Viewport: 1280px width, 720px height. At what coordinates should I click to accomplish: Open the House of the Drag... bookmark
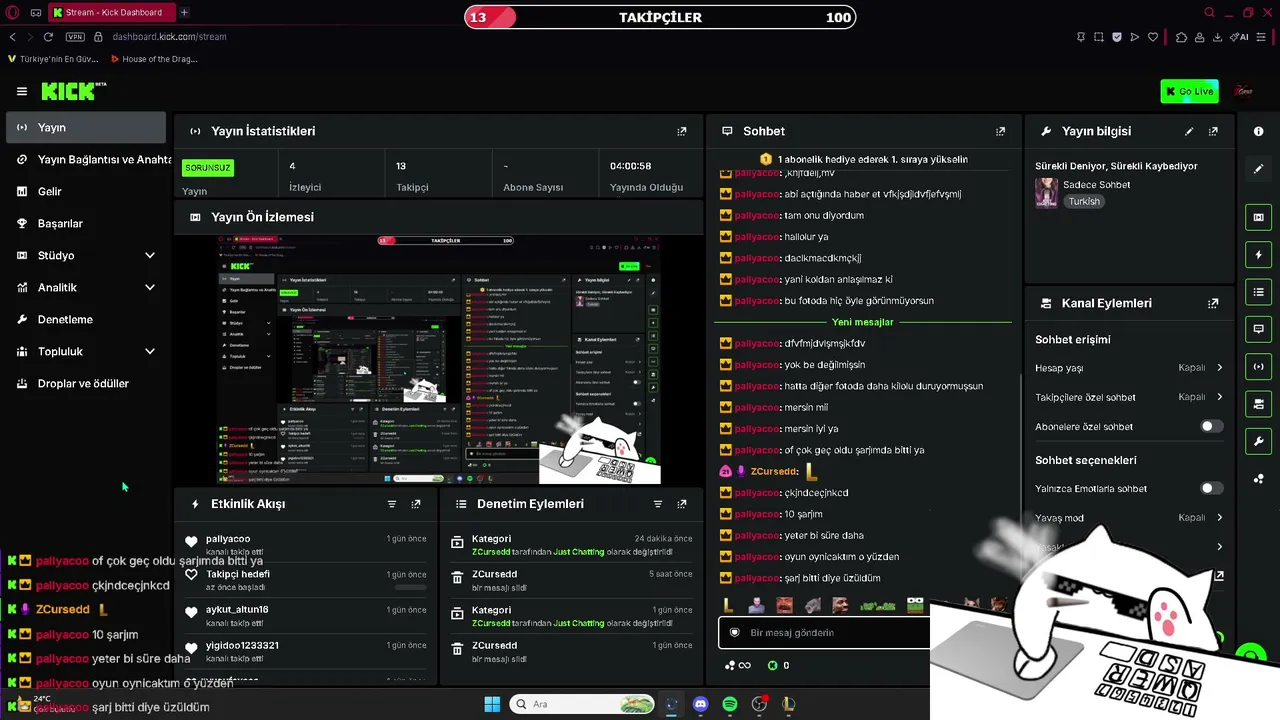[153, 59]
